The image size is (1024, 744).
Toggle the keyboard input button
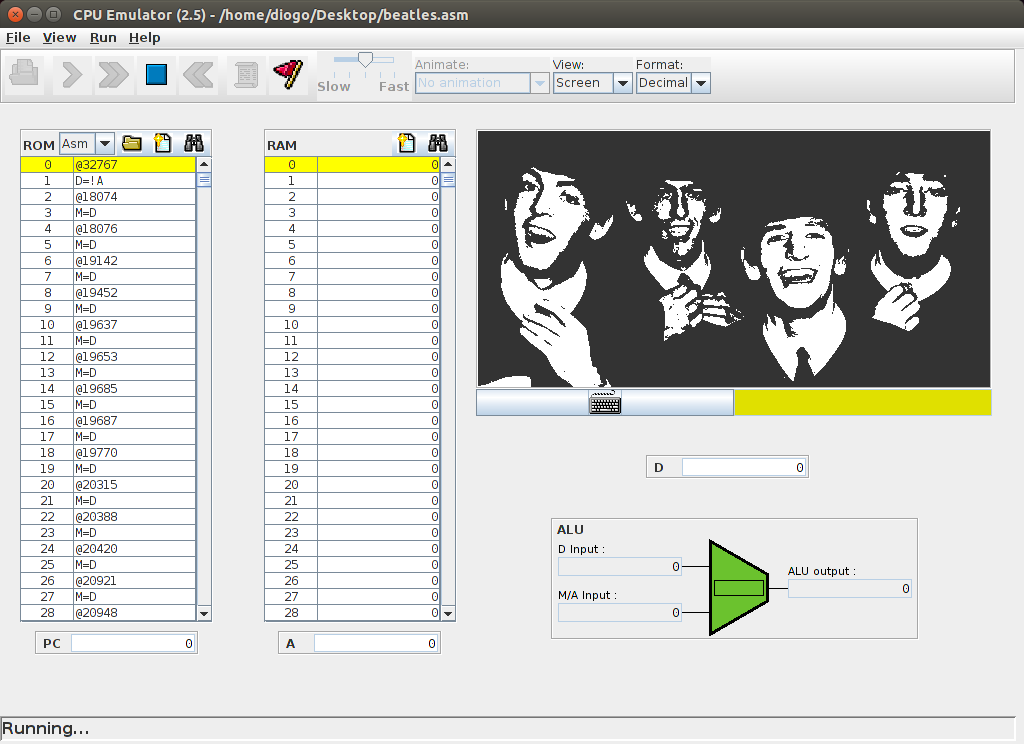(605, 403)
